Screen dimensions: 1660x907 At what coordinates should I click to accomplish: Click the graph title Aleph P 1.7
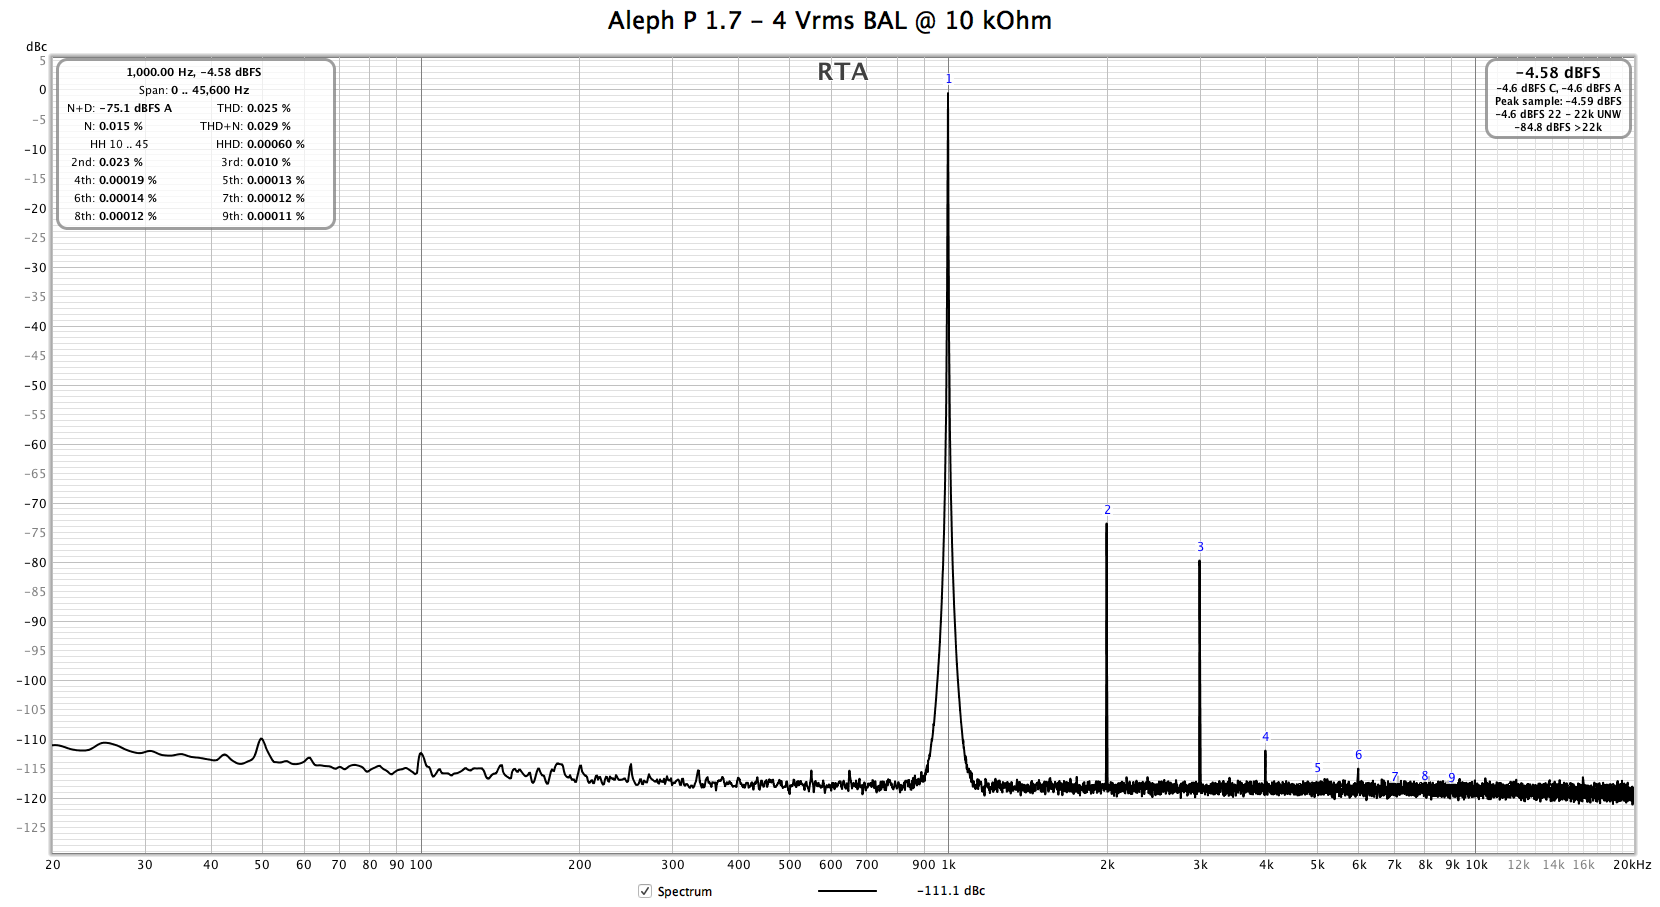tap(830, 20)
